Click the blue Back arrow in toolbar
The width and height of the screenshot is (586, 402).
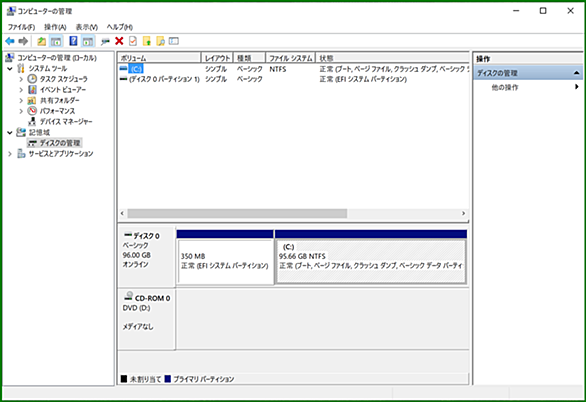click(x=10, y=41)
